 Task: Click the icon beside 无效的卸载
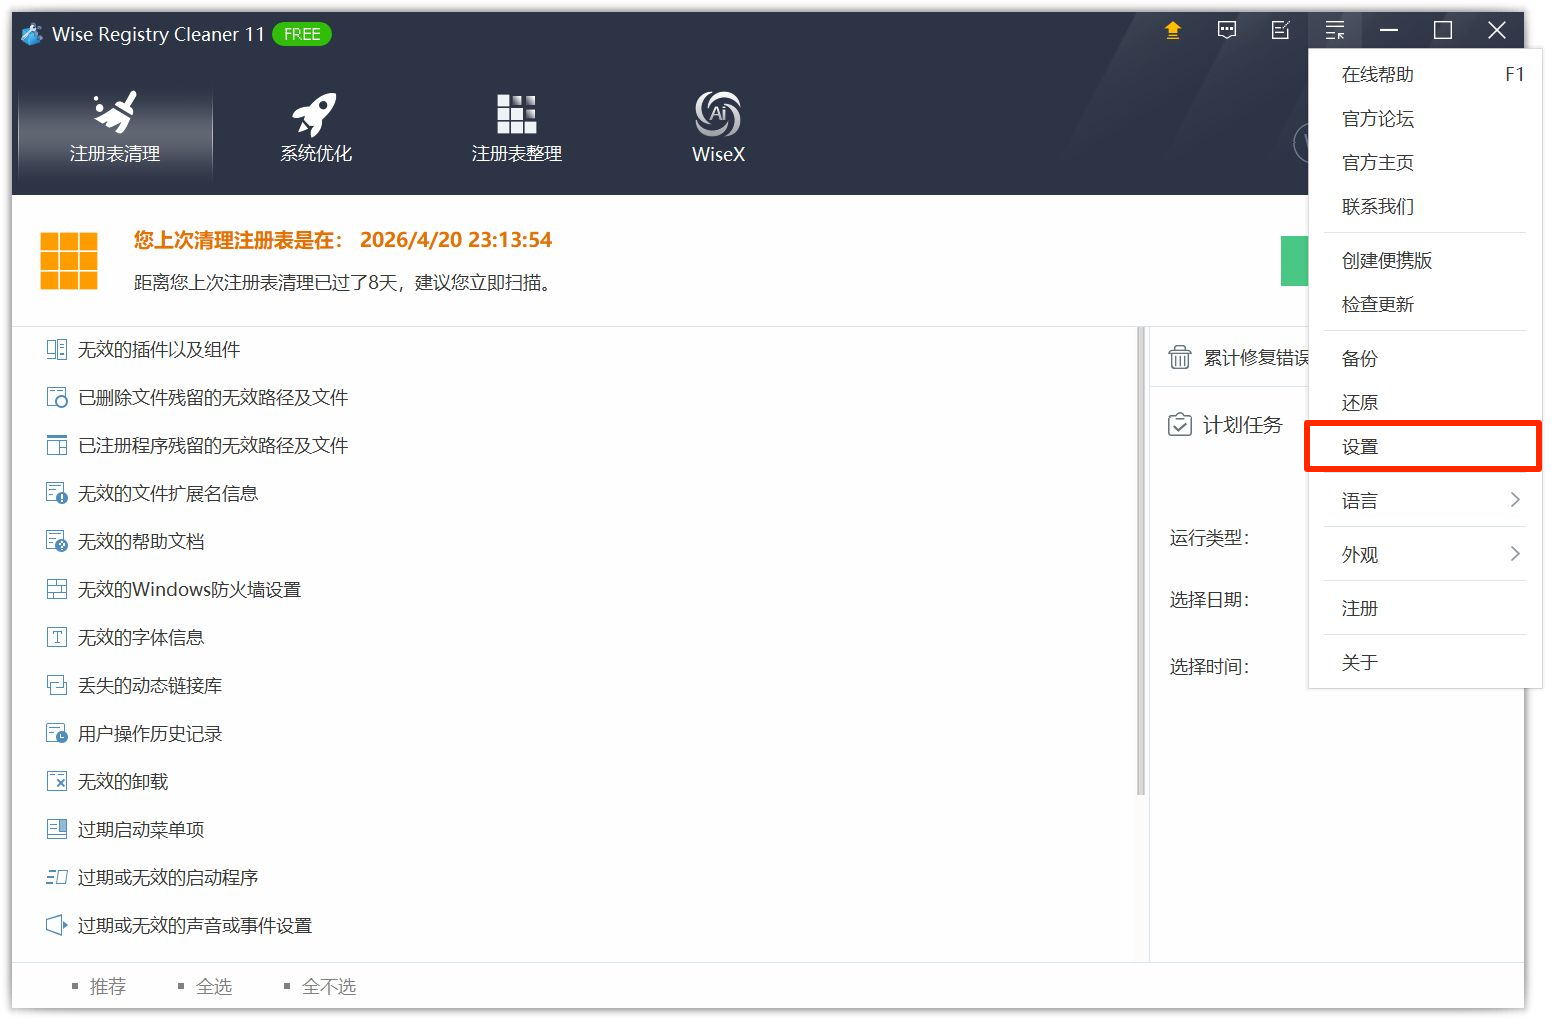[57, 782]
